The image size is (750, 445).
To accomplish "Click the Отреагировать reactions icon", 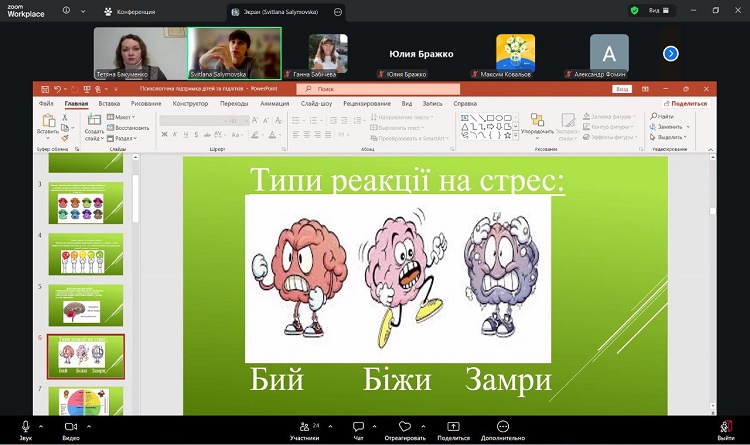I will [405, 426].
